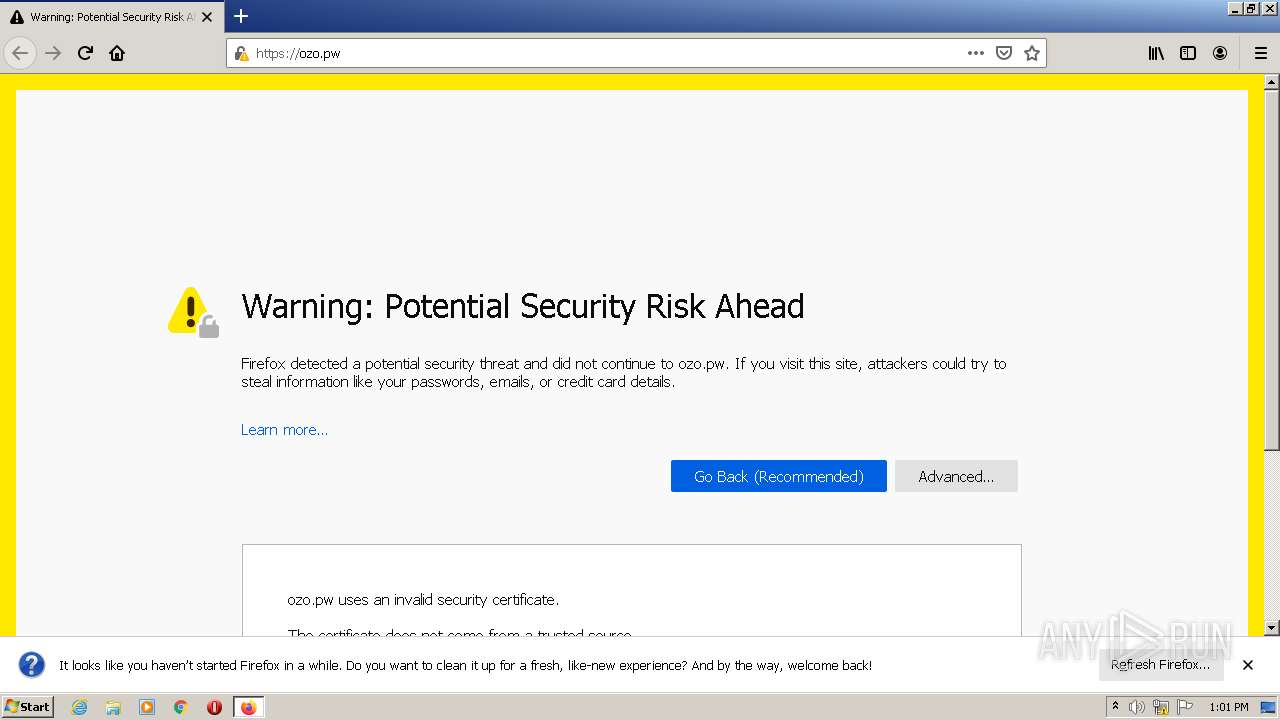Bookmark this page with star icon
1280x720 pixels.
[1032, 53]
